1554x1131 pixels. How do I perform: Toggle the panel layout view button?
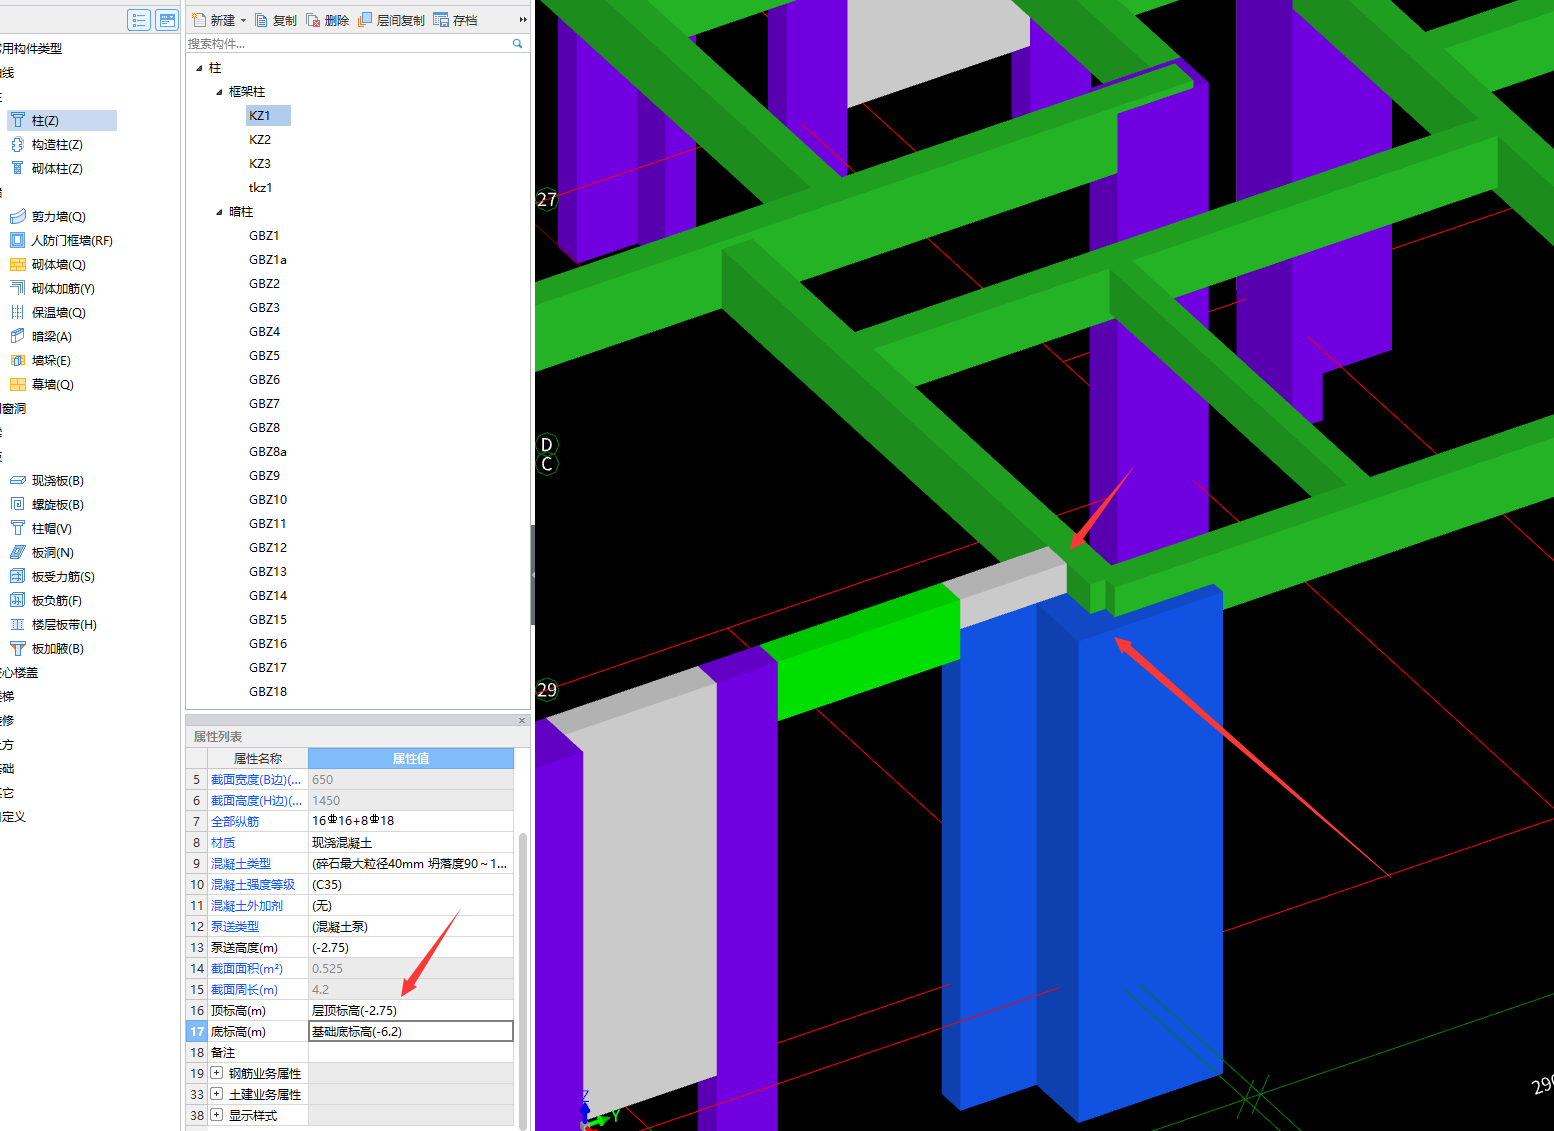tap(167, 20)
